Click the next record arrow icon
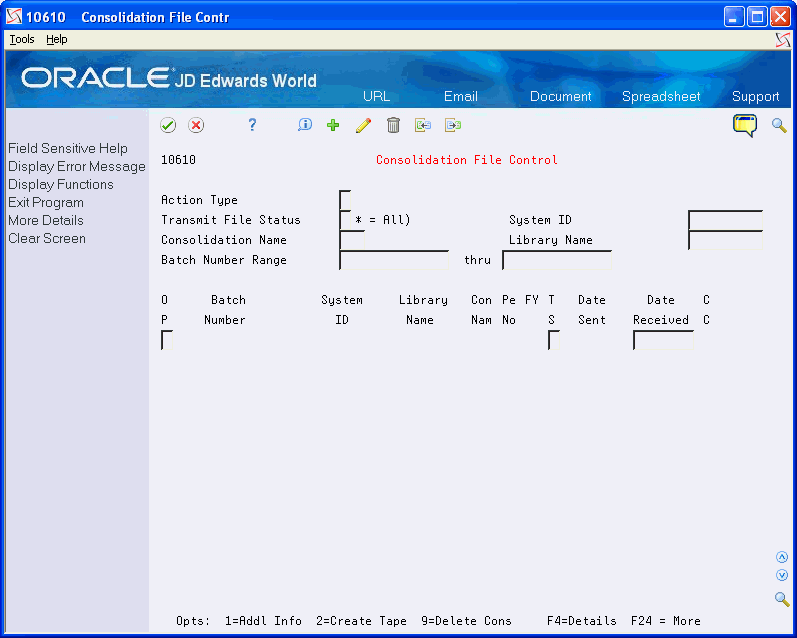 (x=453, y=125)
